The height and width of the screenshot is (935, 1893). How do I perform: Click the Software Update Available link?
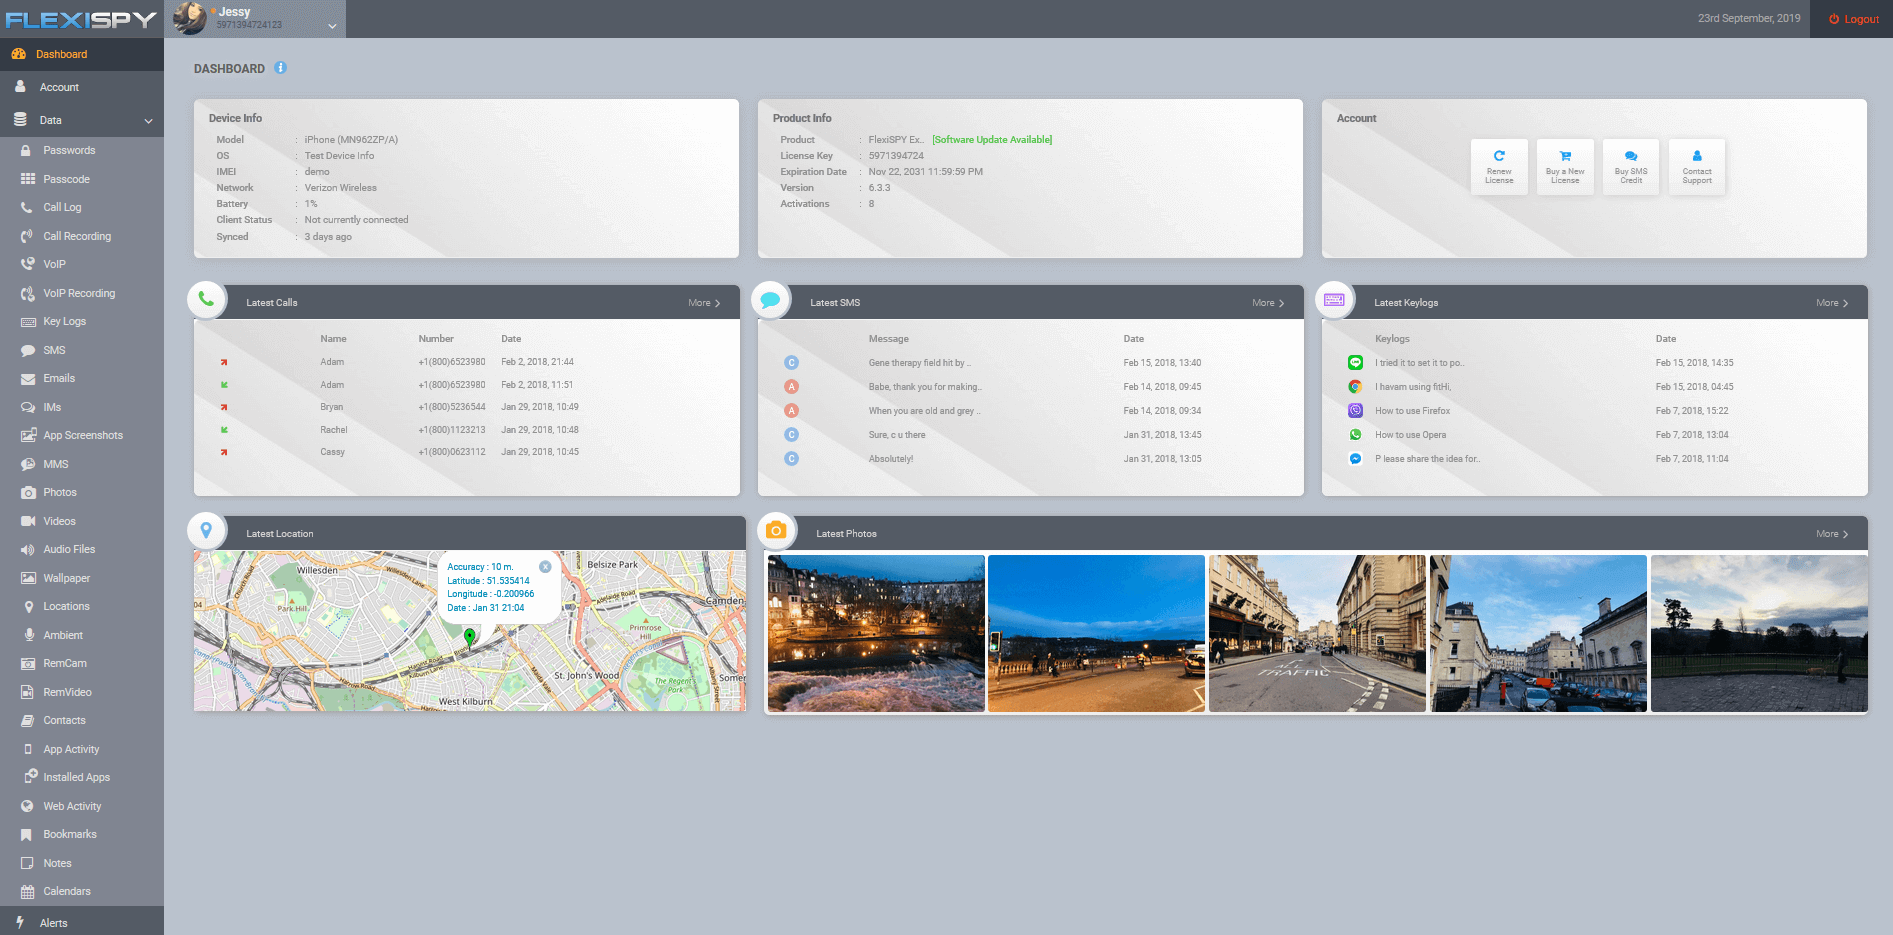(991, 140)
